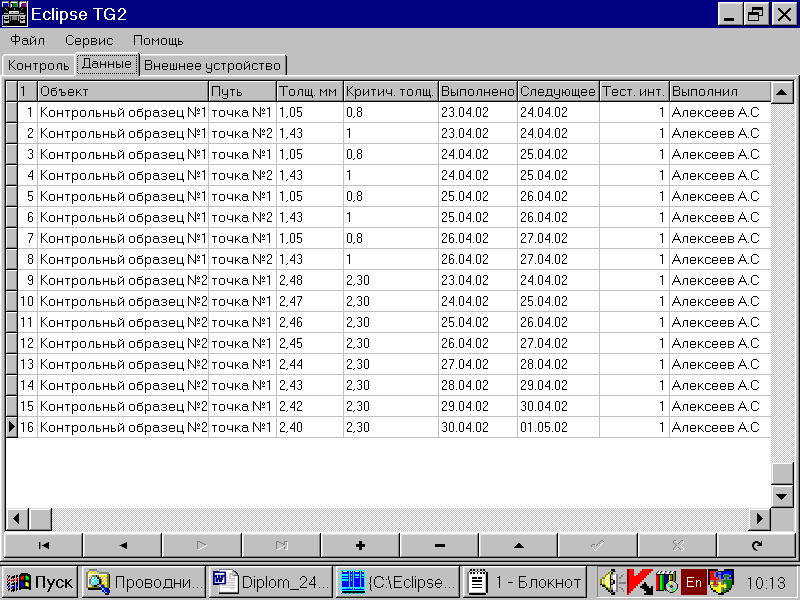The width and height of the screenshot is (800, 600).
Task: Open the Блокнот taskbar window
Action: click(x=526, y=581)
